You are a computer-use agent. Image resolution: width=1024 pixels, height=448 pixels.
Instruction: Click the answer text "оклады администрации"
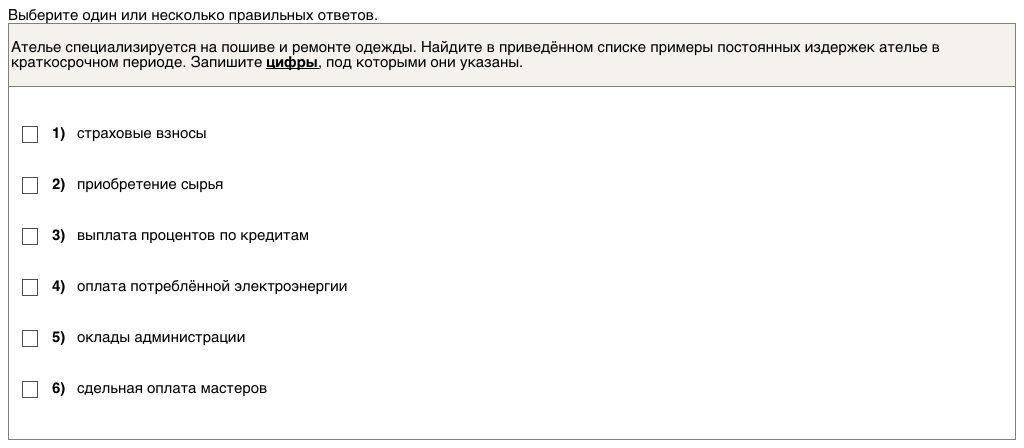[161, 337]
